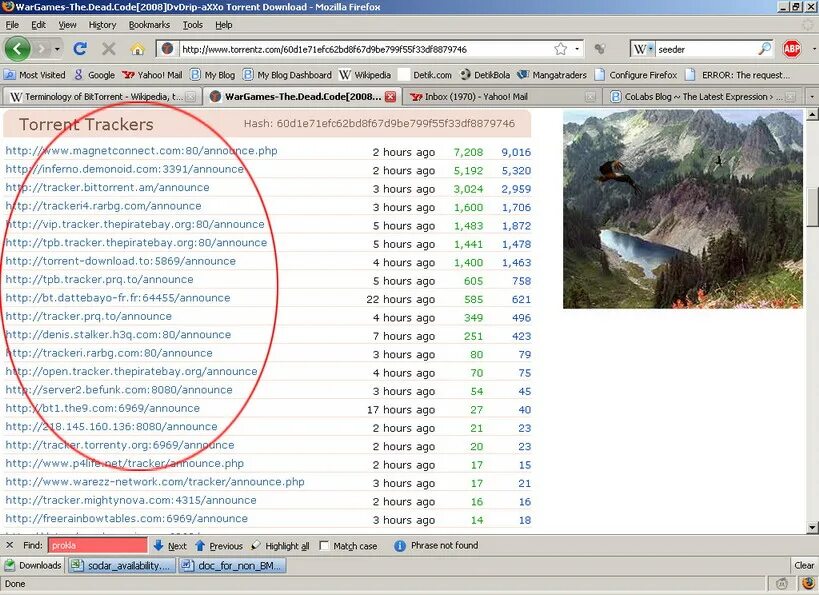
Task: Open the DetikBola bookmark
Action: [x=485, y=75]
